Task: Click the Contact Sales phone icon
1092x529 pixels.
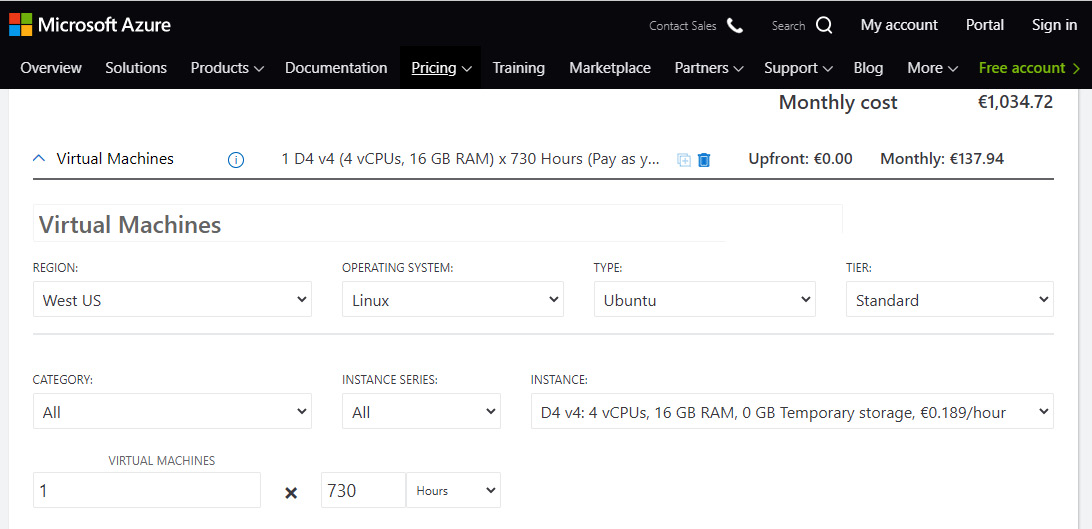Action: [735, 26]
